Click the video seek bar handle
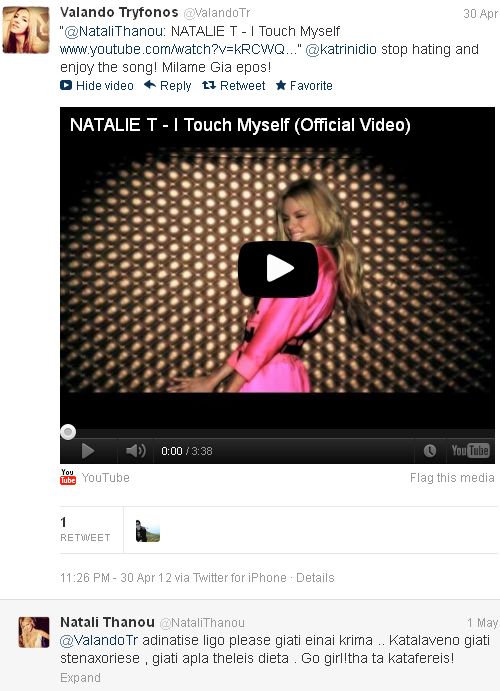The width and height of the screenshot is (500, 691). click(x=68, y=432)
